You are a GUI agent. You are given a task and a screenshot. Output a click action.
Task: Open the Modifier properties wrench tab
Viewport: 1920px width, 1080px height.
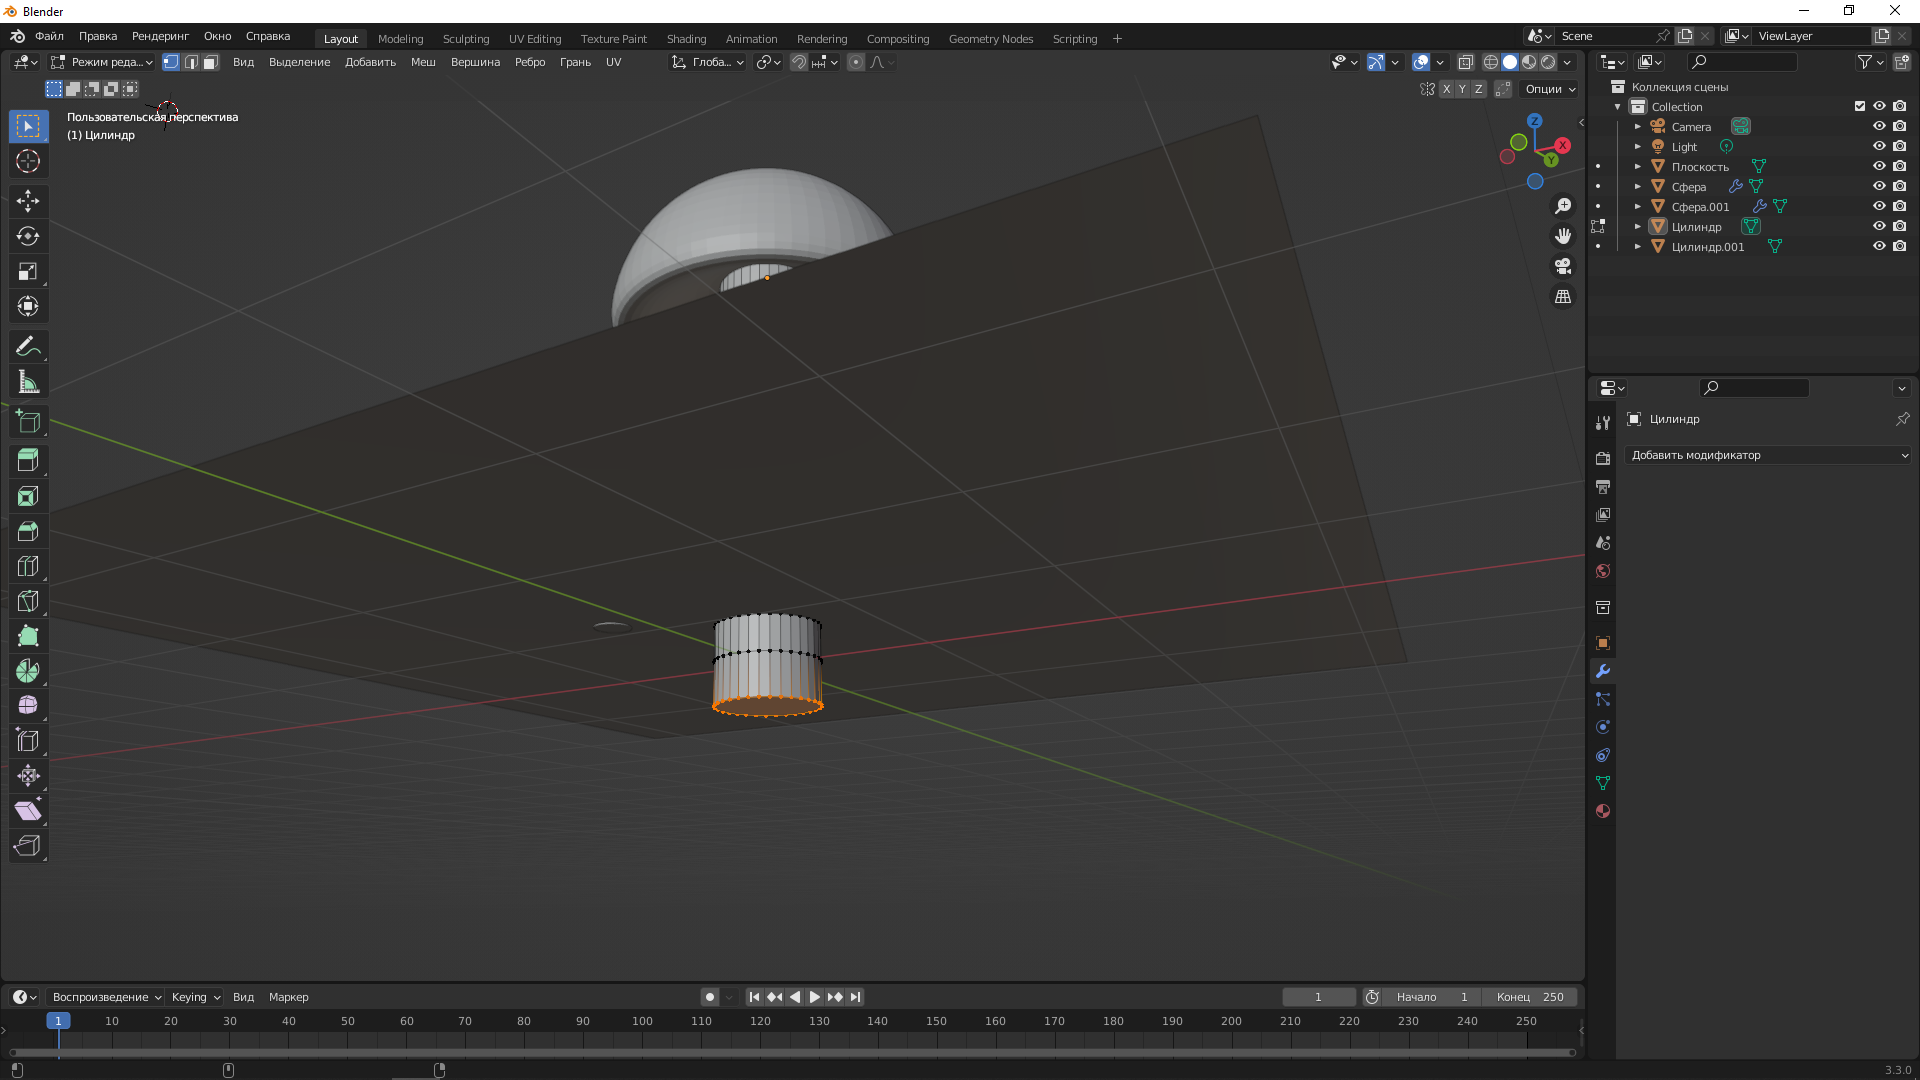(x=1603, y=671)
